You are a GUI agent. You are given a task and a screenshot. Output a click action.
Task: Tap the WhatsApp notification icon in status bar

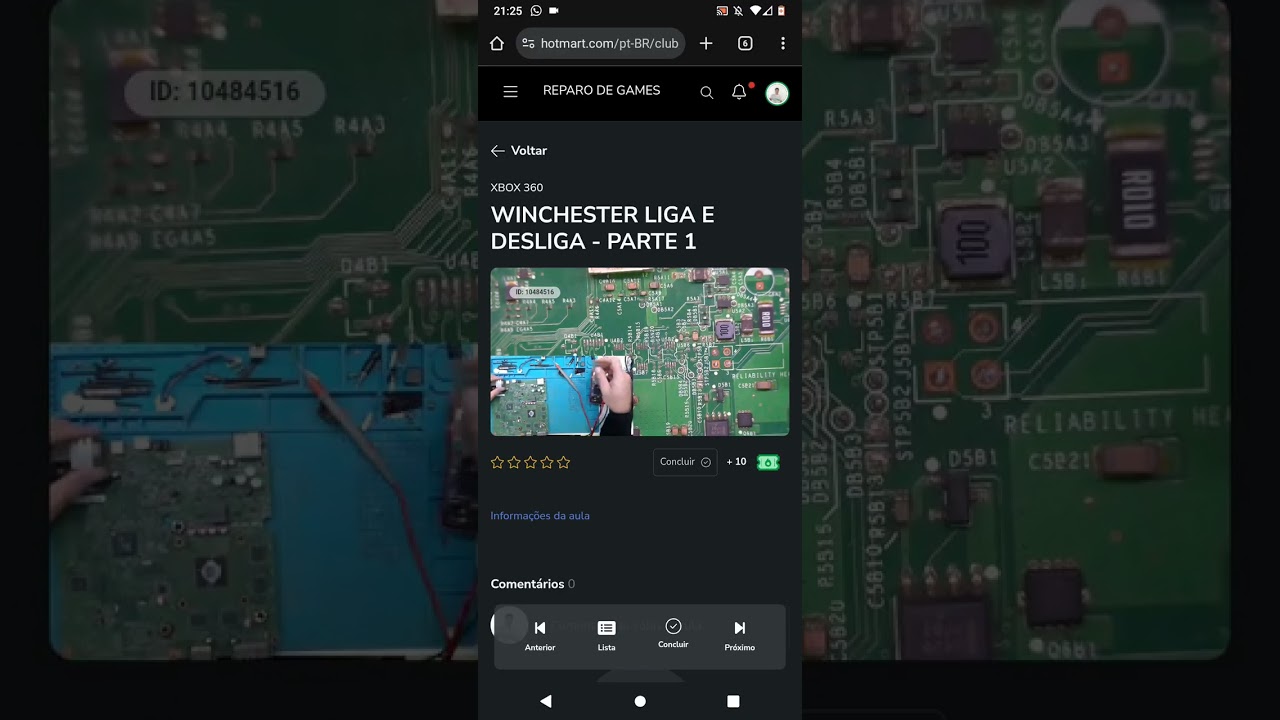coord(536,11)
